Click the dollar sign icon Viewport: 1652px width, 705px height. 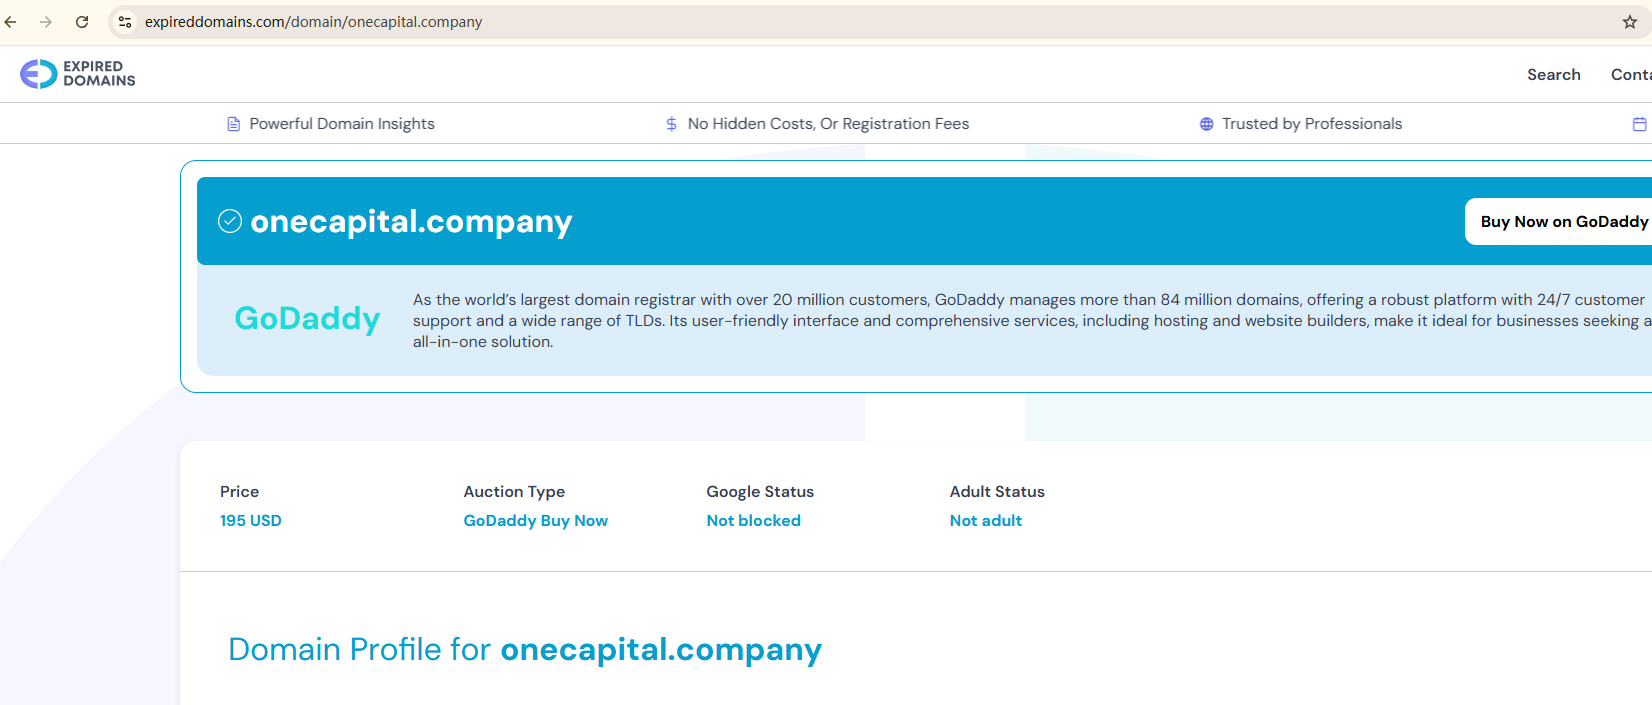click(x=671, y=124)
